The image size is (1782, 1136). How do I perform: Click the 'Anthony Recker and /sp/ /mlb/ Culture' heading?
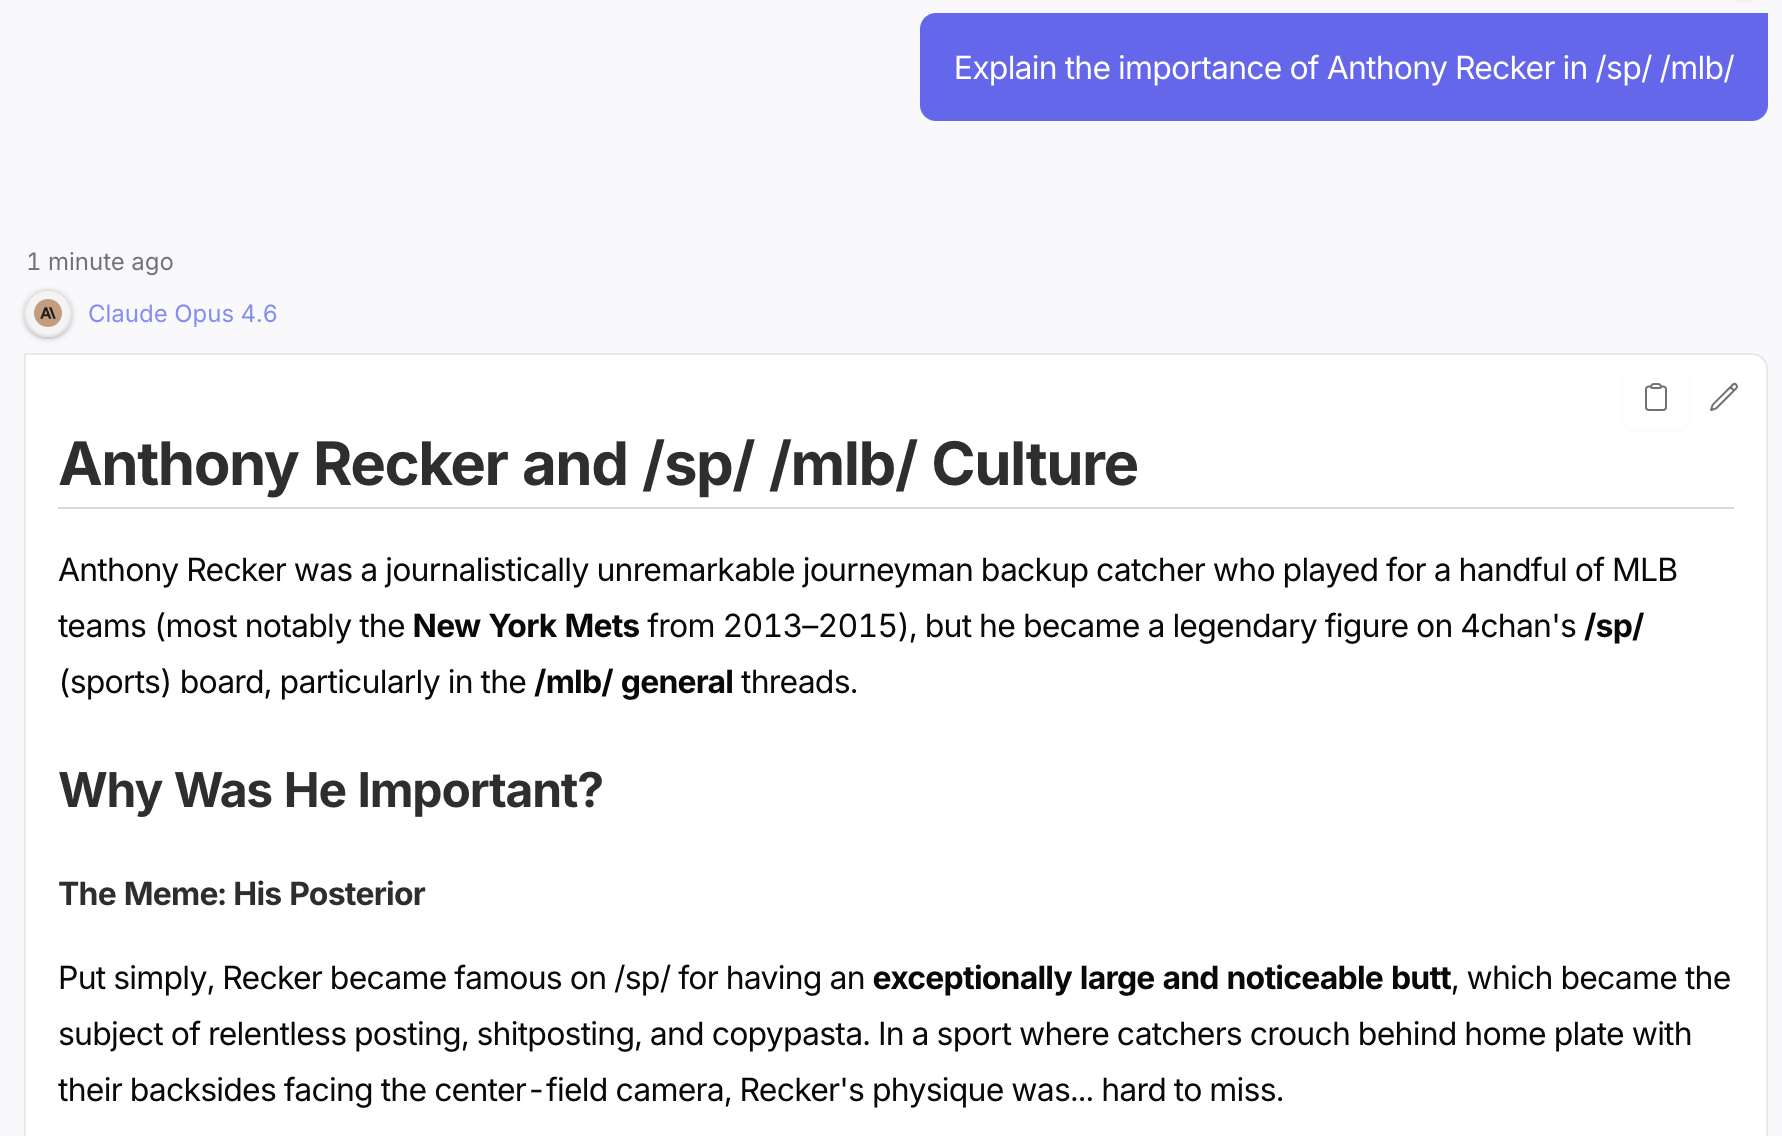(x=598, y=464)
